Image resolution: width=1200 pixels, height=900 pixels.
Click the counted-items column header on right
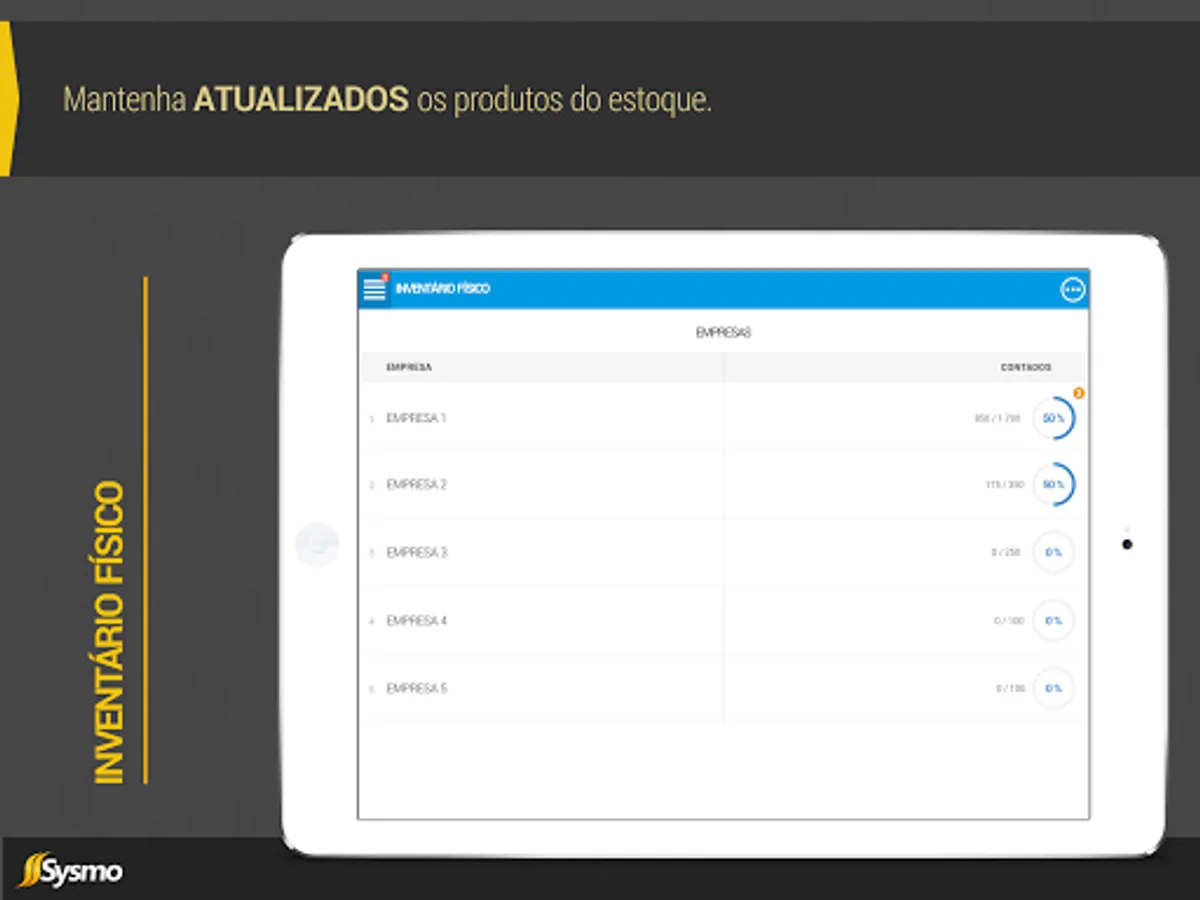(1026, 367)
